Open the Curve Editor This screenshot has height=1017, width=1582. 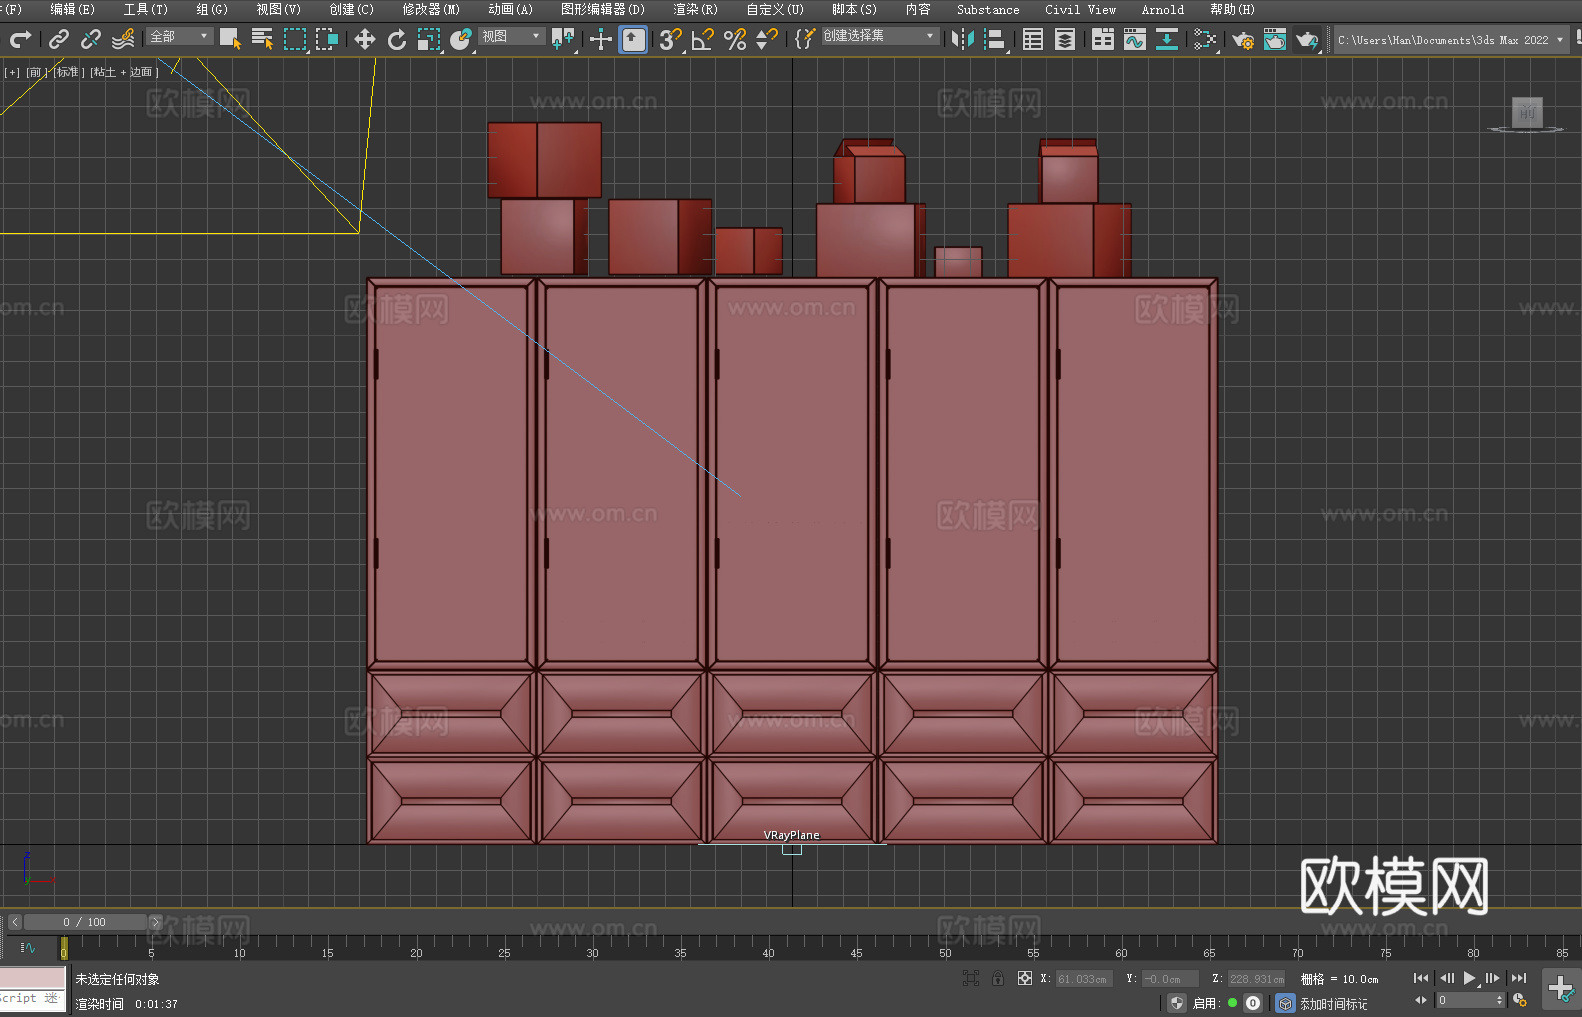(1135, 39)
